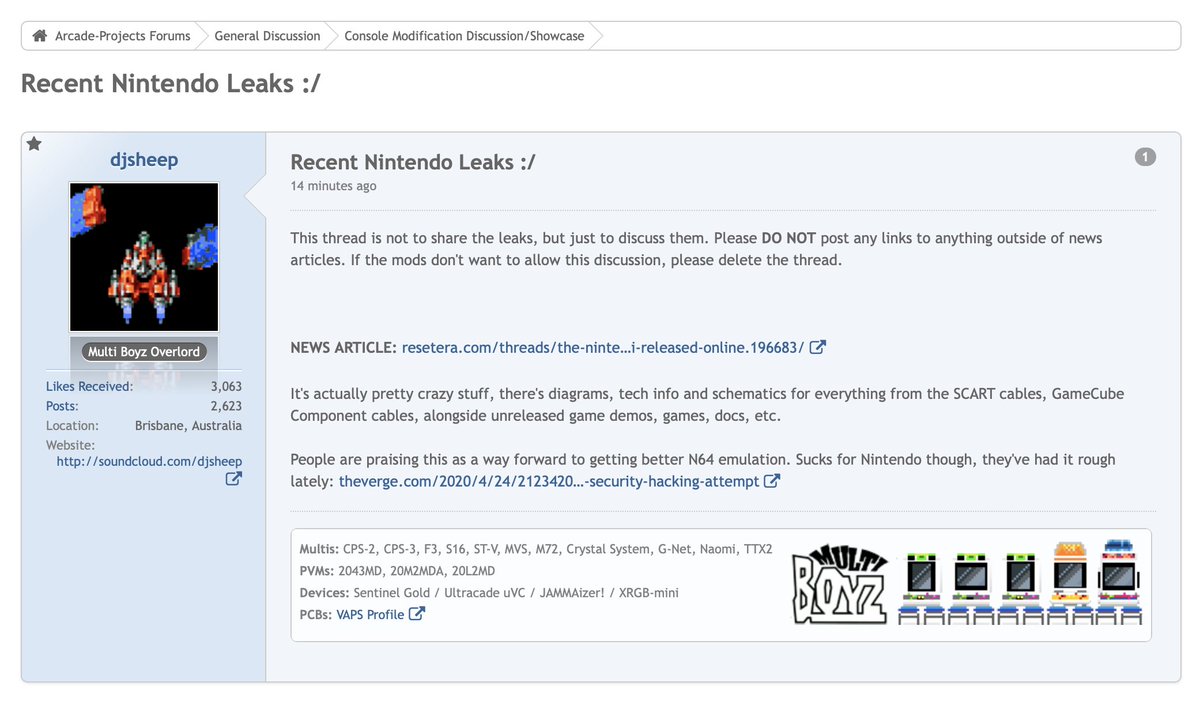The height and width of the screenshot is (701, 1200).
Task: Click the 'Devices:' signature line
Action: 489,593
